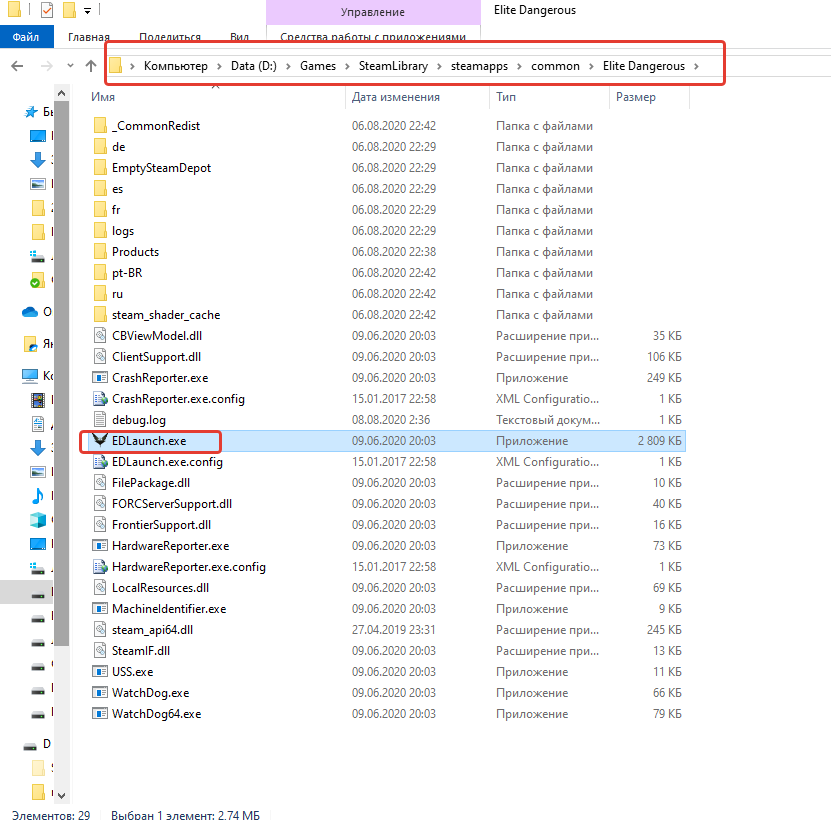The image size is (831, 820).
Task: Select the LocalResources.dll file name
Action: click(161, 587)
